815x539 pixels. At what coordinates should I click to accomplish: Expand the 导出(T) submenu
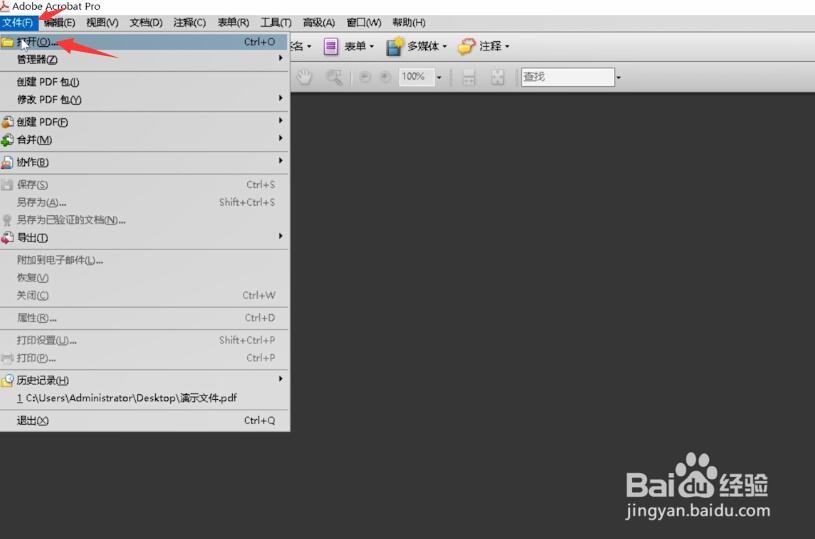(144, 238)
